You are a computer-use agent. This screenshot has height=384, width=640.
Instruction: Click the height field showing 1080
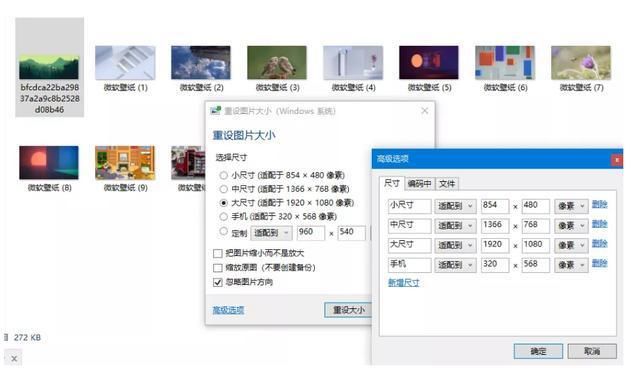(x=536, y=245)
